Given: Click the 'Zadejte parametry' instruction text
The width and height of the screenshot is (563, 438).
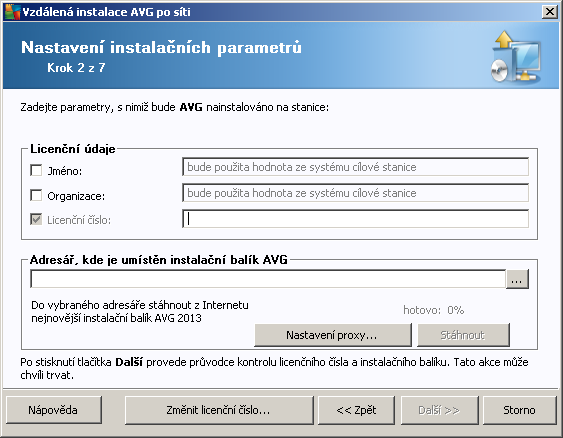Looking at the screenshot, I should click(175, 107).
